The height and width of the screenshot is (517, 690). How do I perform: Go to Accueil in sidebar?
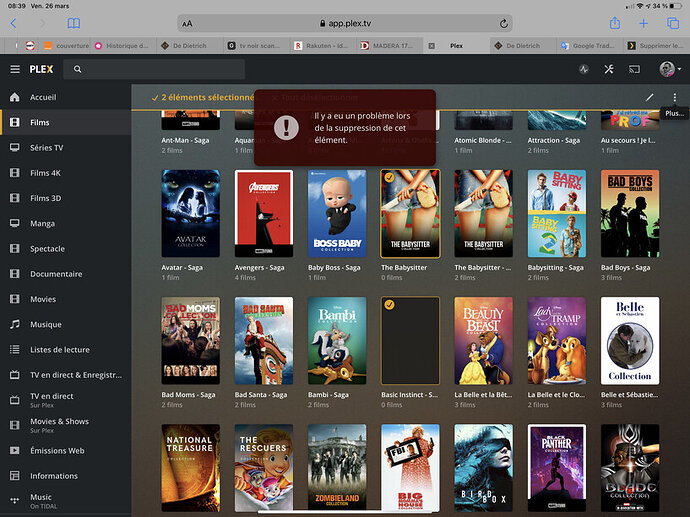[x=66, y=97]
